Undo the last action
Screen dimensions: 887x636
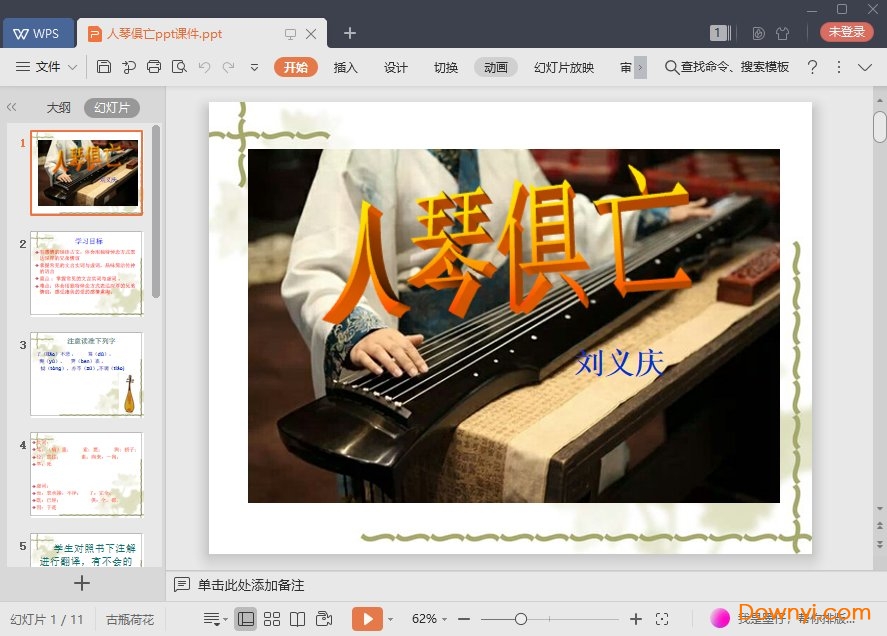click(x=204, y=68)
